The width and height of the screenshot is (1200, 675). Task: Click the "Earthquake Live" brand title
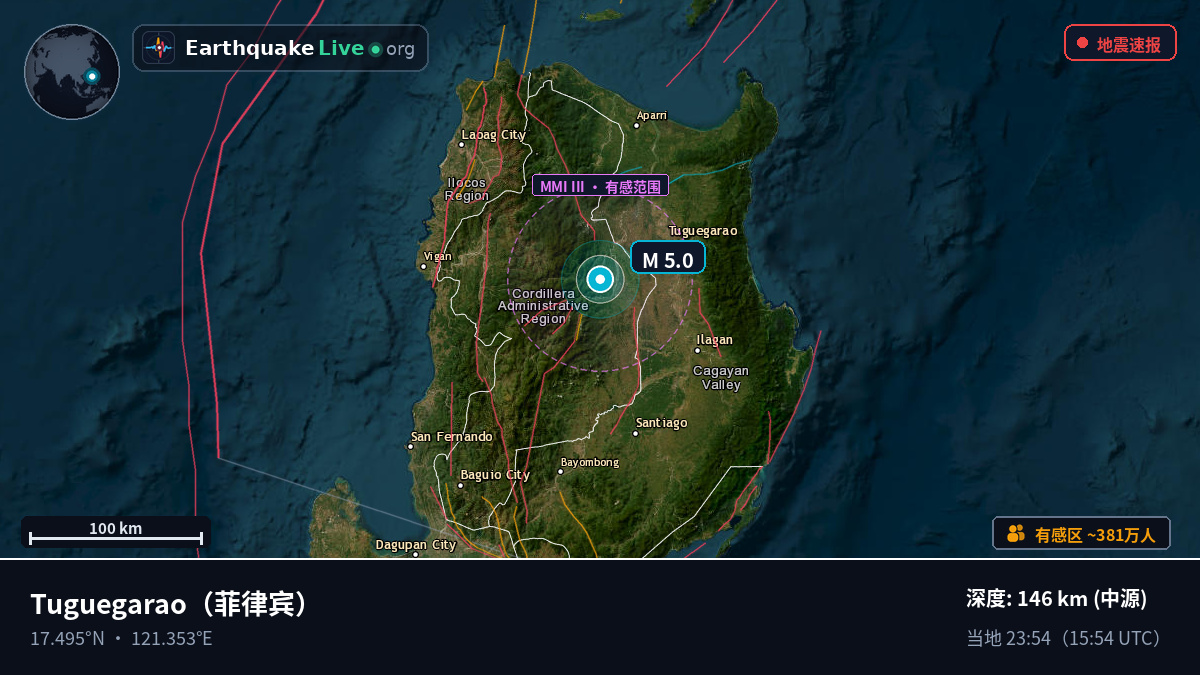click(x=274, y=48)
